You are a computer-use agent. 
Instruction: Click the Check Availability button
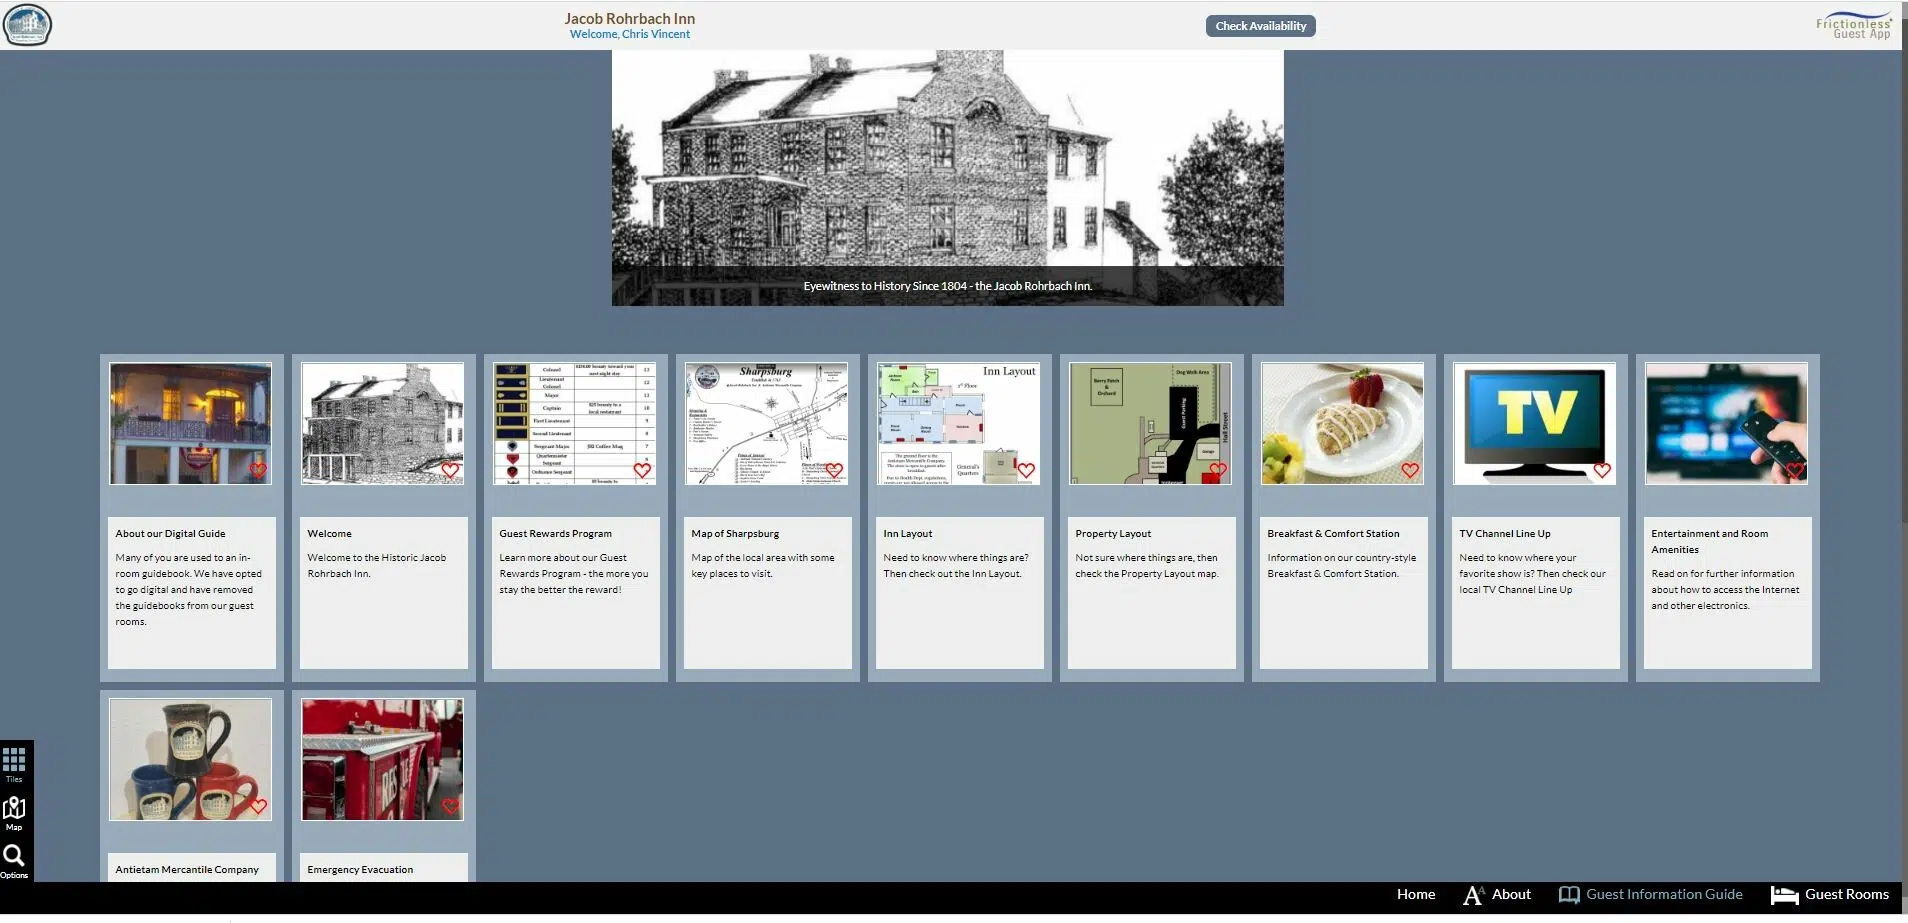coord(1260,26)
